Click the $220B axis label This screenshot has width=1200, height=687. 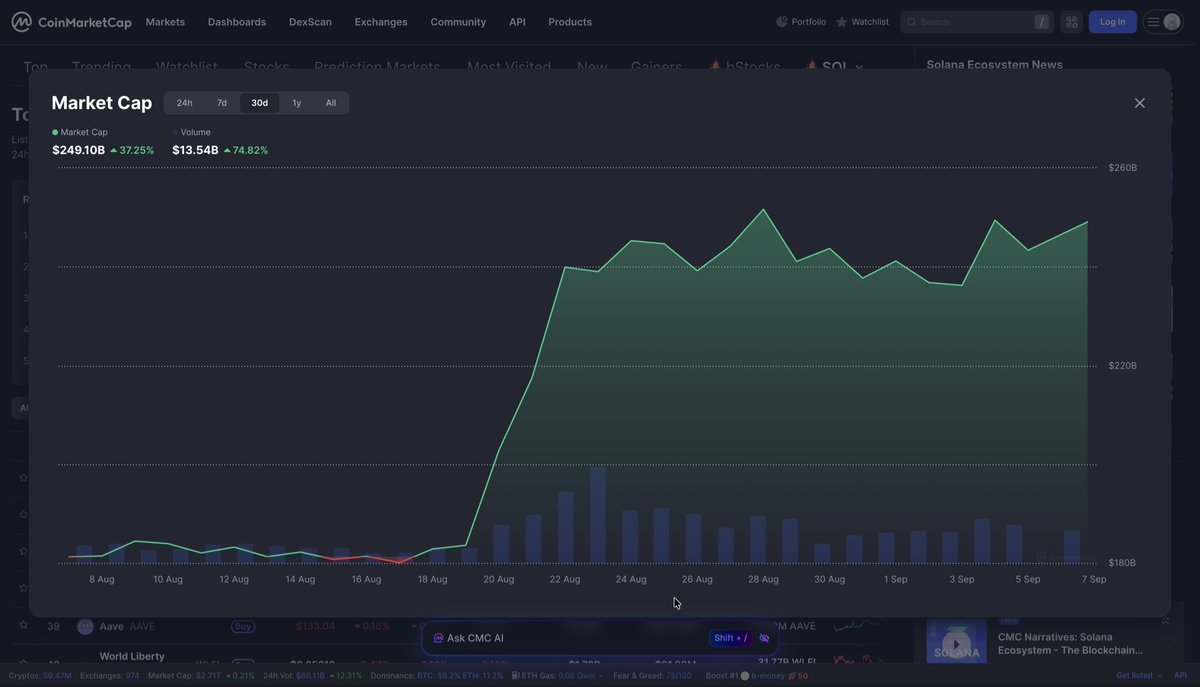[x=1122, y=366]
